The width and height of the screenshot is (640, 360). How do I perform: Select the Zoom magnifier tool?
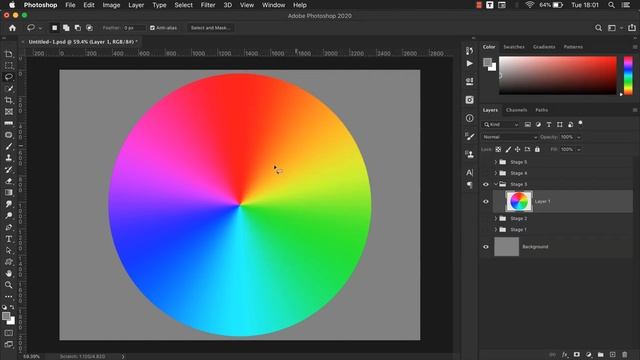pos(9,285)
